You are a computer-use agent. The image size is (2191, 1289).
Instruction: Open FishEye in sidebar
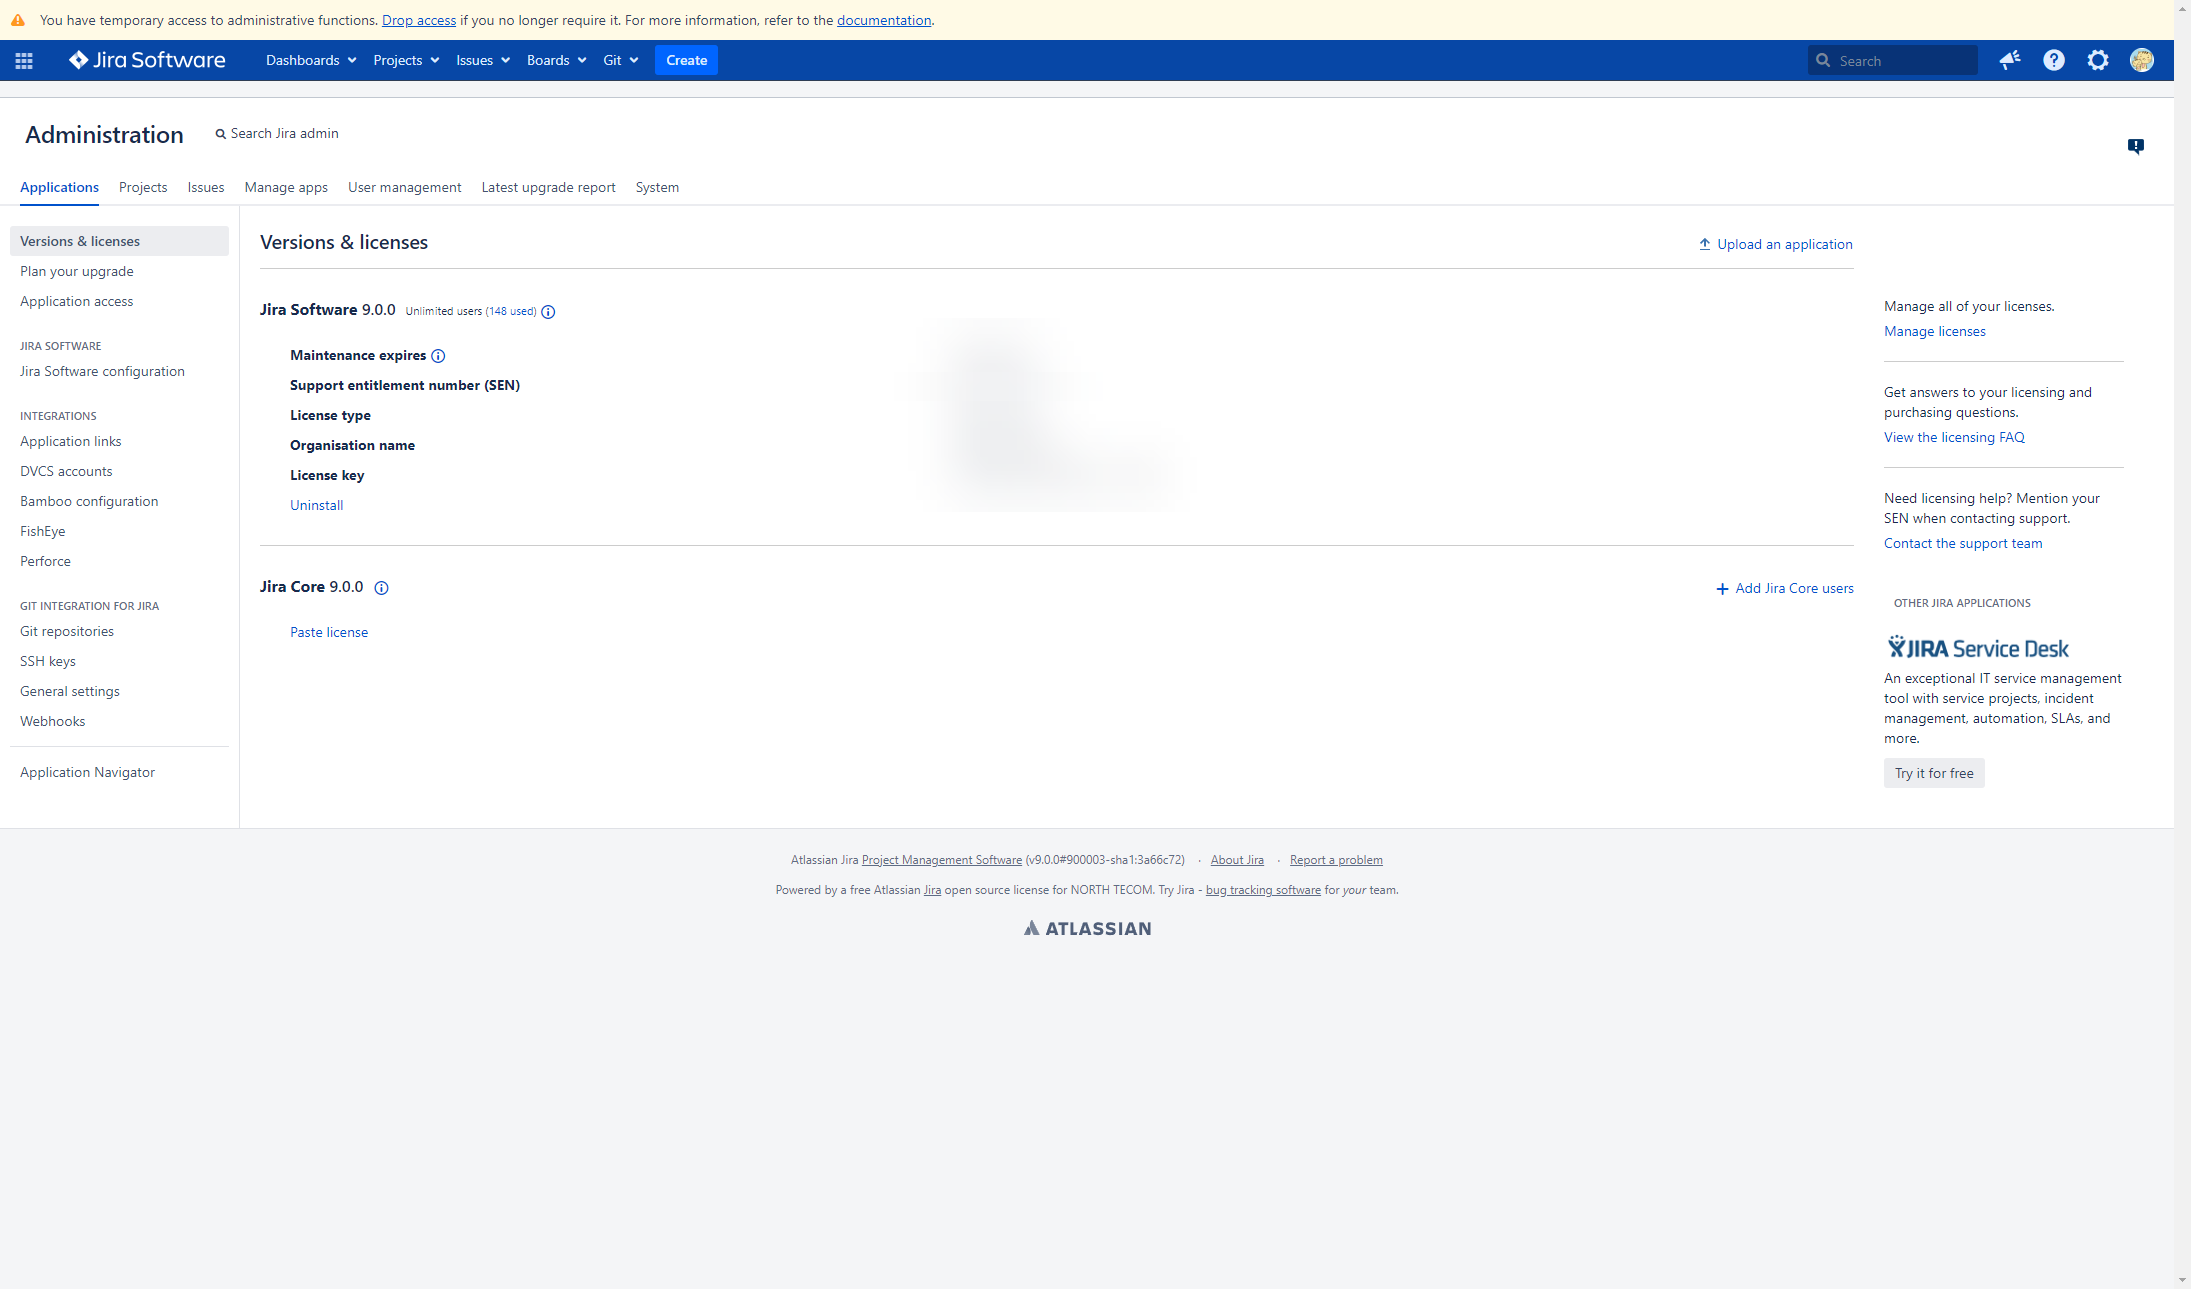42,531
